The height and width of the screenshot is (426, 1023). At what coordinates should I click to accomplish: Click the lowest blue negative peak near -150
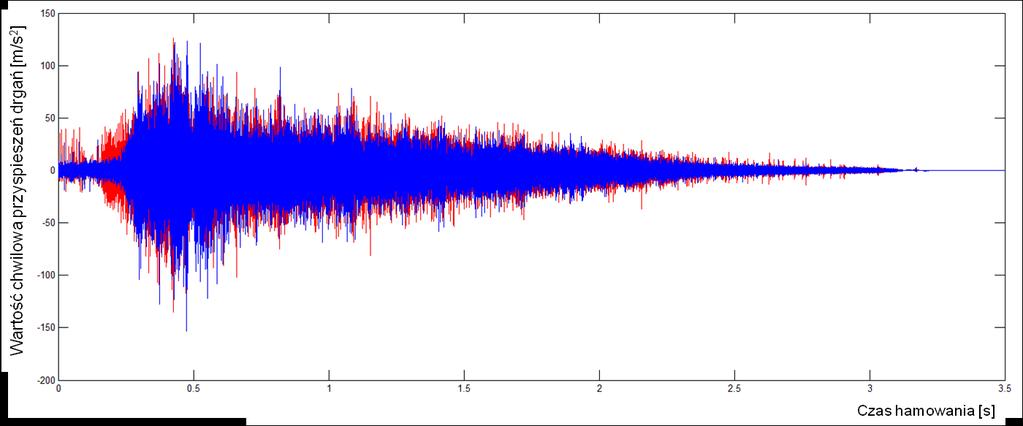[x=187, y=329]
